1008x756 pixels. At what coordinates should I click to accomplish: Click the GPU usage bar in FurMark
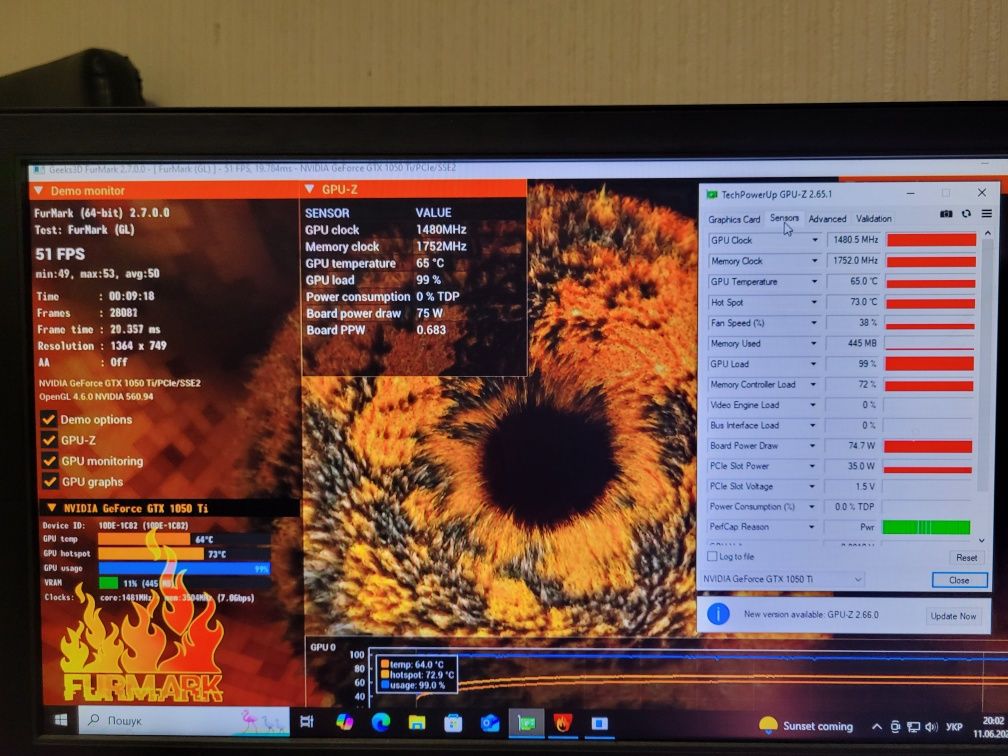click(184, 568)
